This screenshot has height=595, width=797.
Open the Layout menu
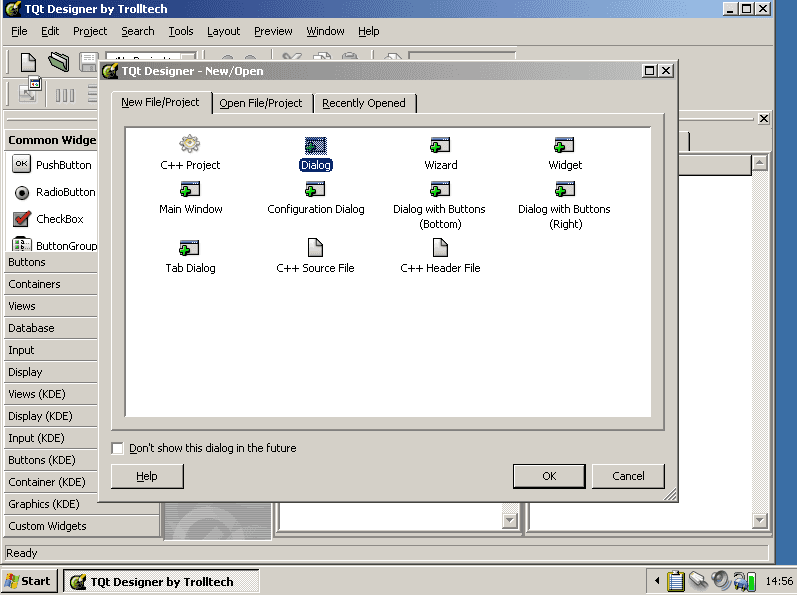(x=223, y=32)
